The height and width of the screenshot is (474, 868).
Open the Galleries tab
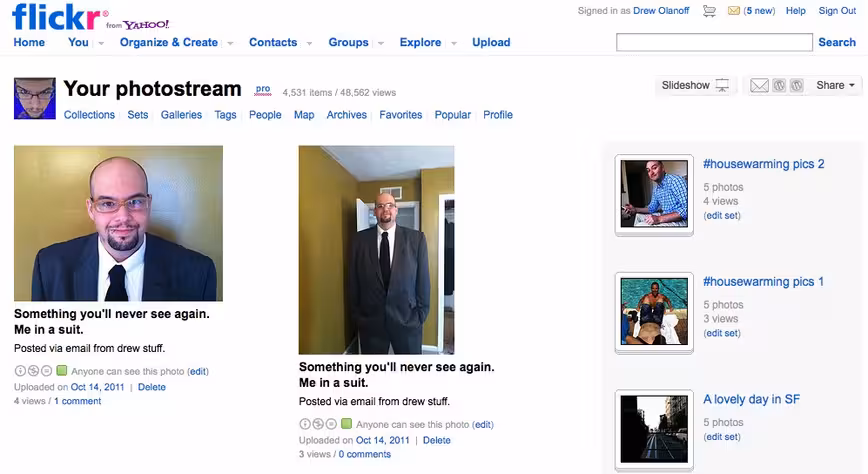click(181, 115)
